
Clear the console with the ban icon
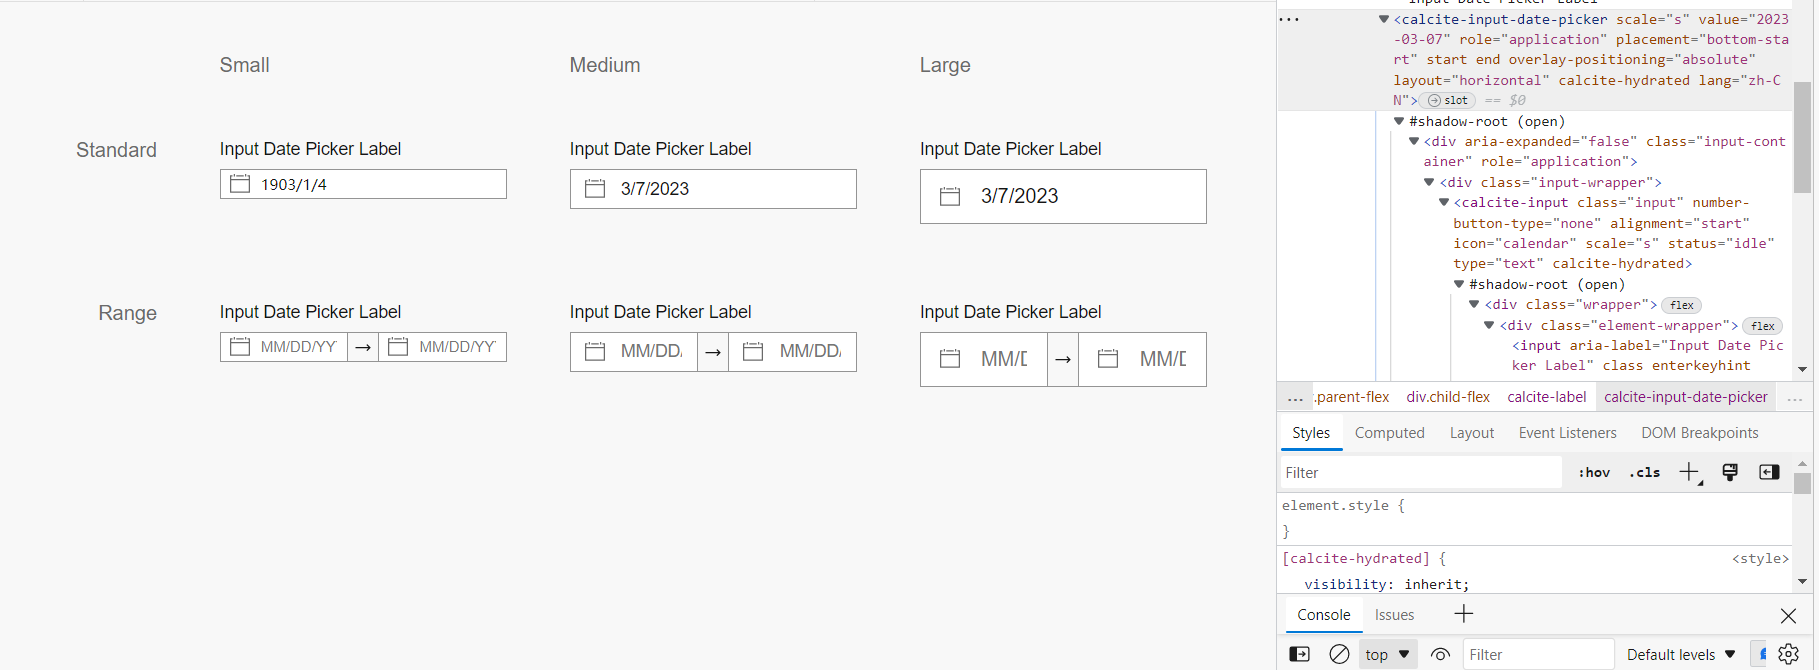pos(1340,654)
